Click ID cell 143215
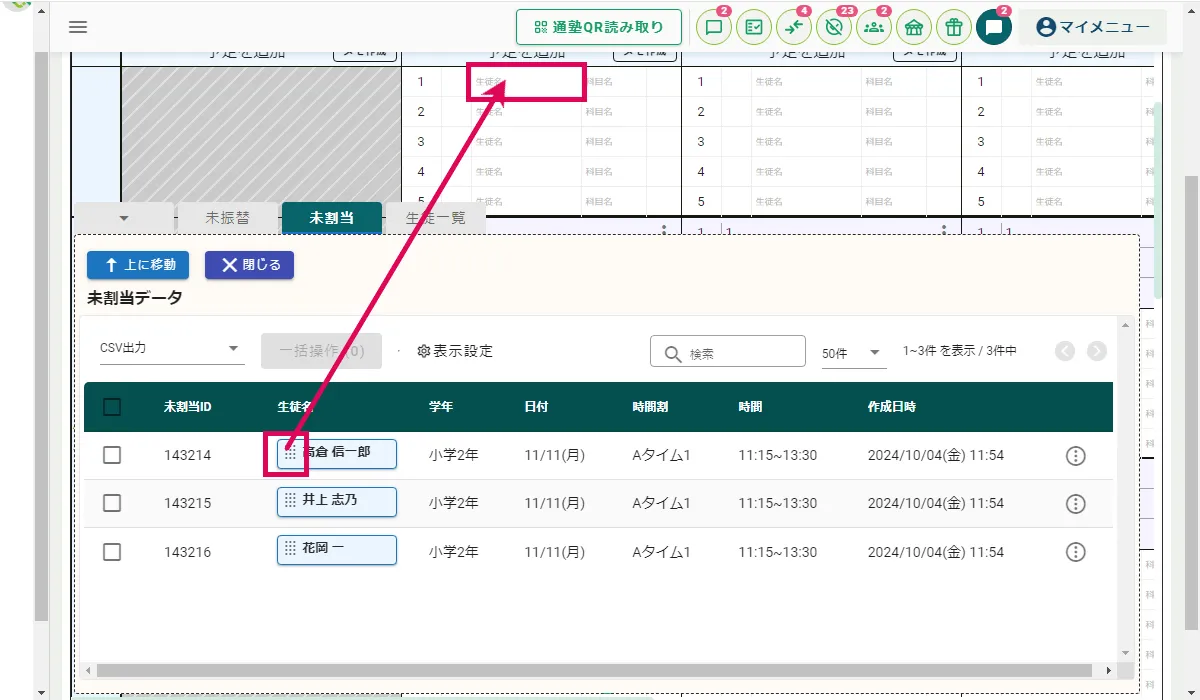Screen dimensions: 1200x700 188,504
